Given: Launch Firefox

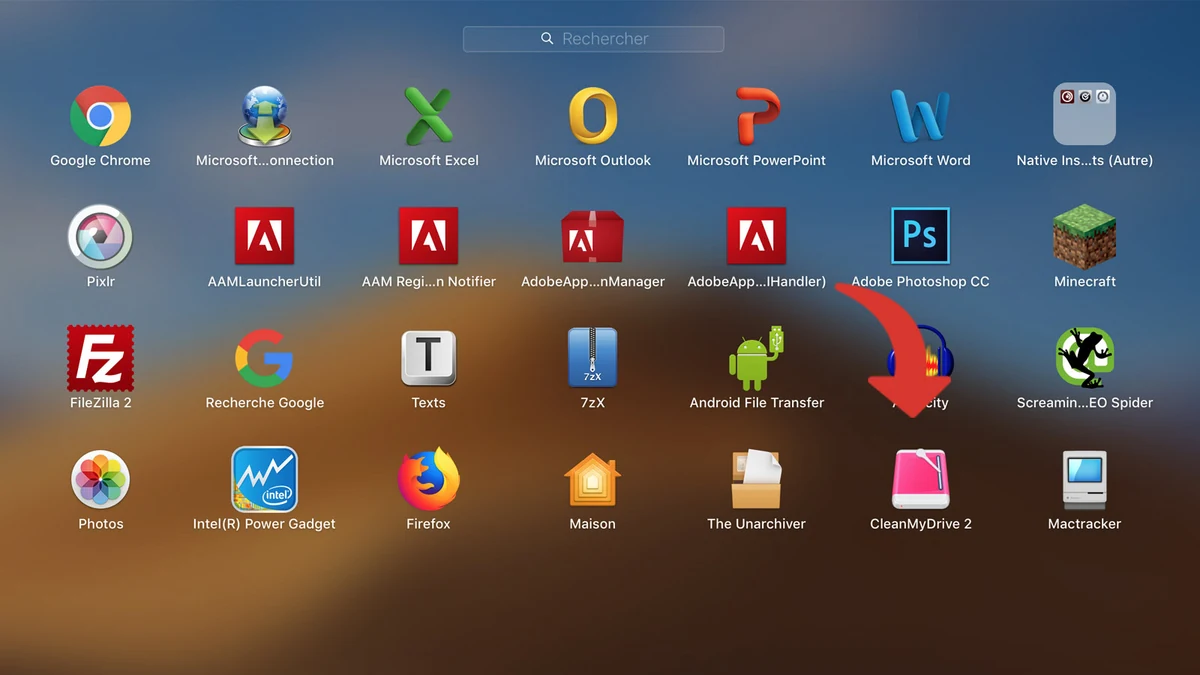Looking at the screenshot, I should point(428,479).
